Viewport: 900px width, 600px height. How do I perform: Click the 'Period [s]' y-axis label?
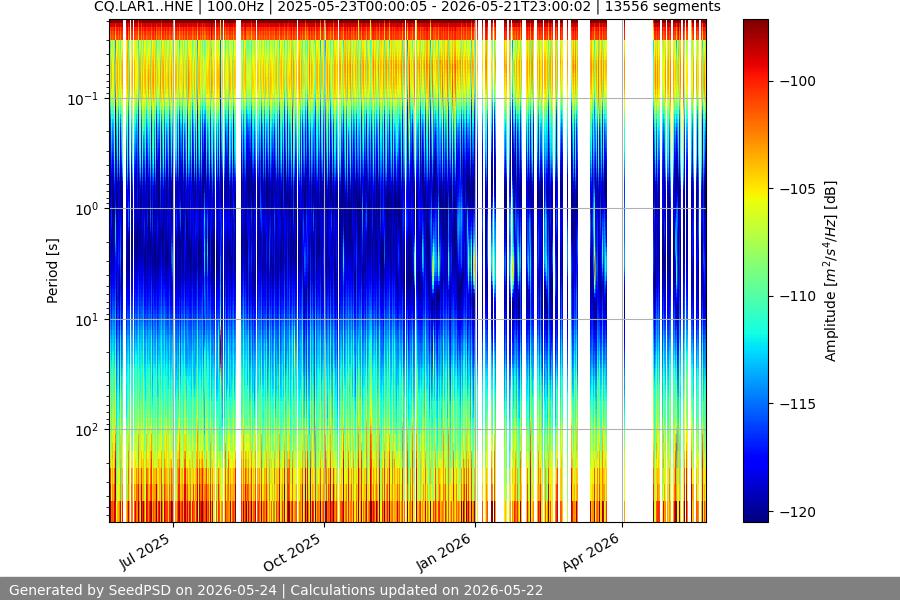click(x=52, y=271)
